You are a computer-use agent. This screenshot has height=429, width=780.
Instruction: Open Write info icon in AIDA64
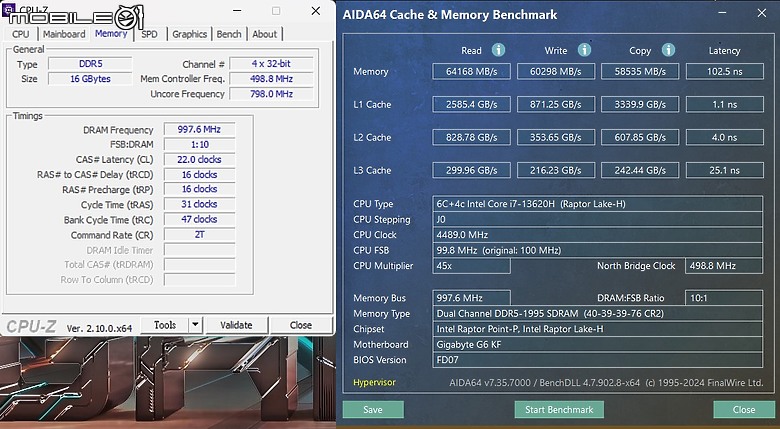coord(584,50)
